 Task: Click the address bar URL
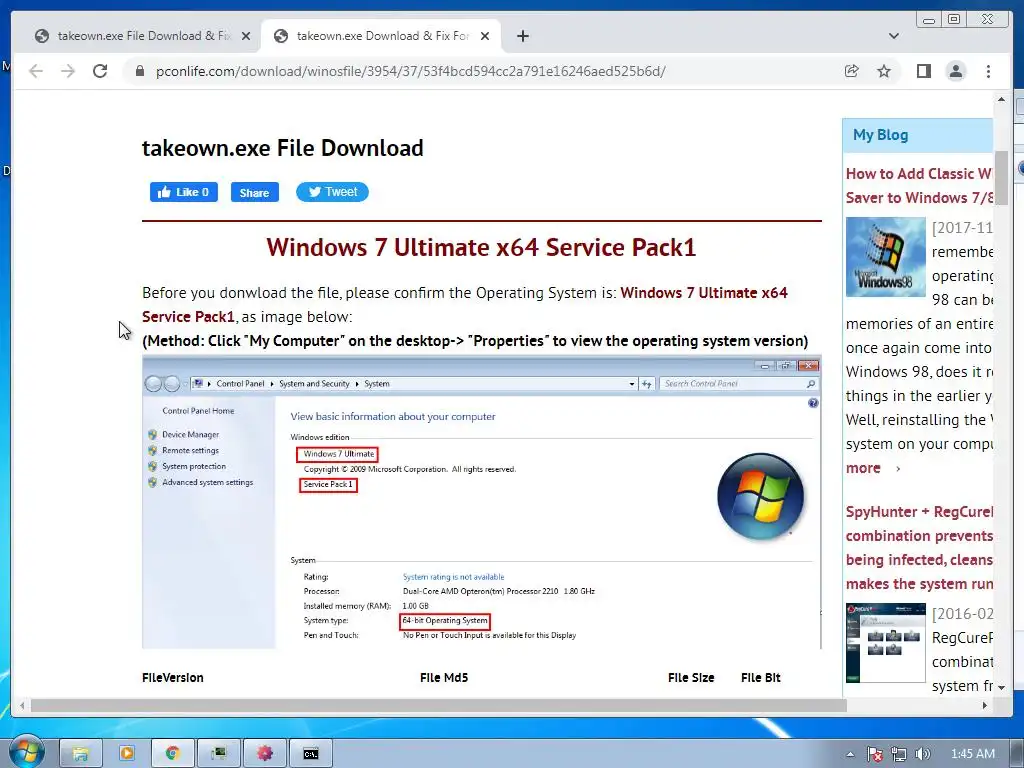click(410, 71)
